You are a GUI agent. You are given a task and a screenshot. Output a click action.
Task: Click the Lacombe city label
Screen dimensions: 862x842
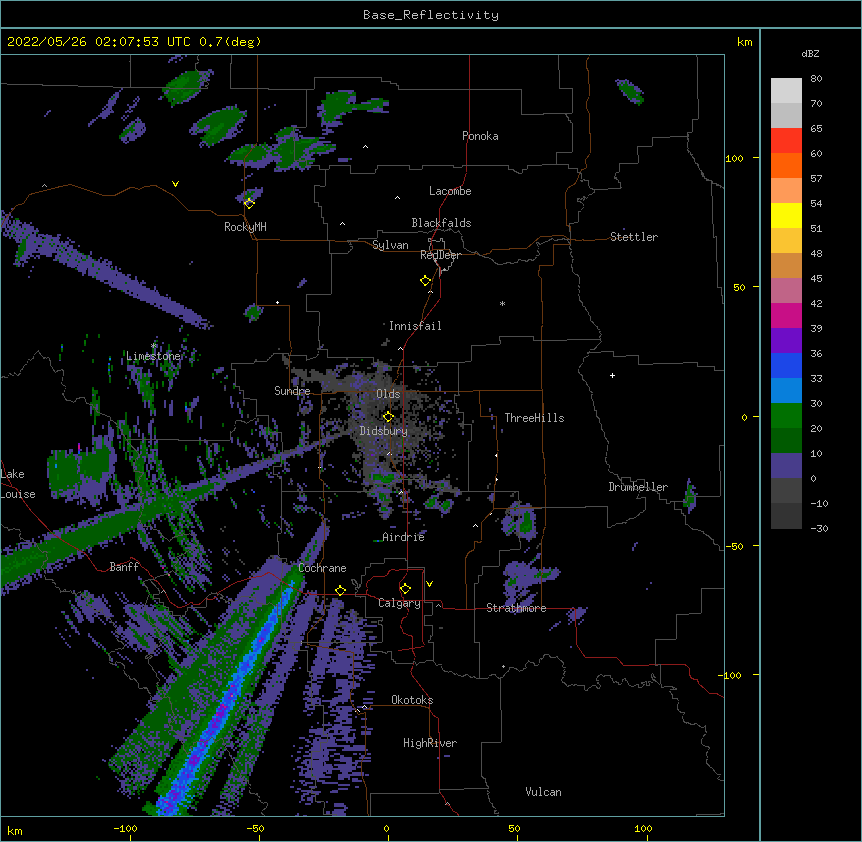(450, 191)
